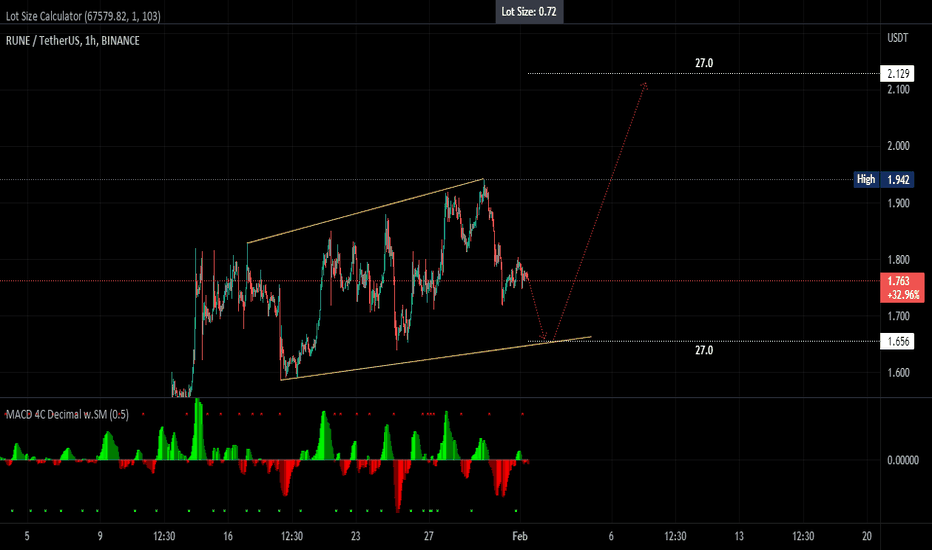Image resolution: width=932 pixels, height=550 pixels.
Task: Click the Lot Size Calculator indicator title
Action: [83, 16]
